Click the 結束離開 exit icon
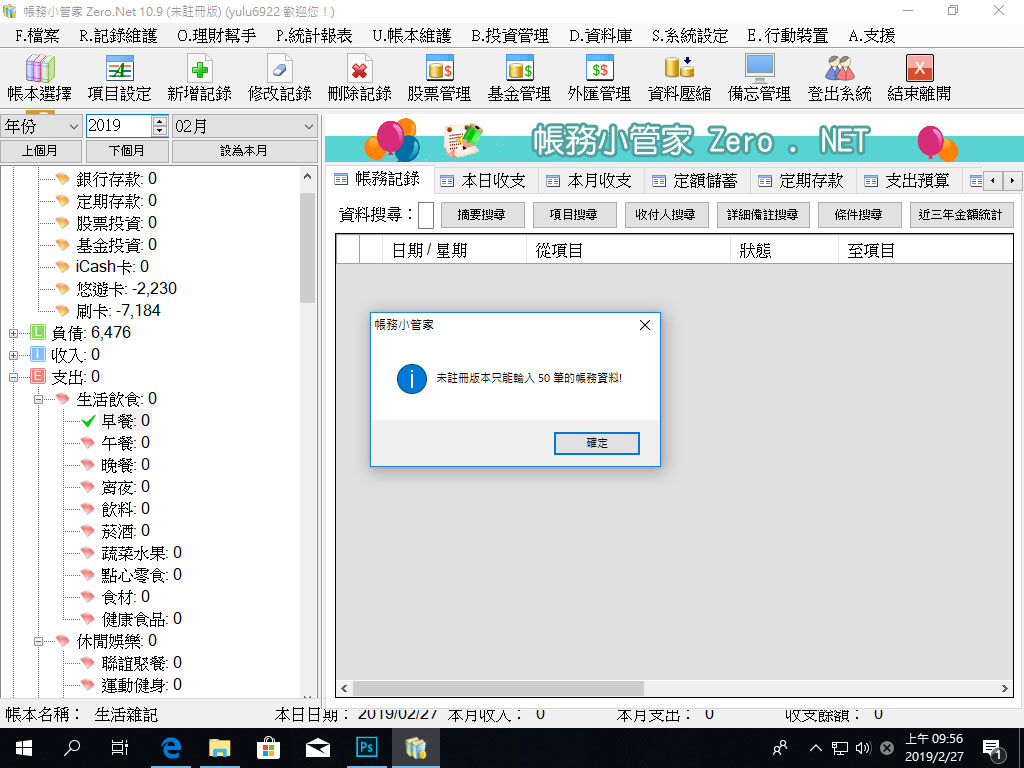Image resolution: width=1024 pixels, height=768 pixels. (x=920, y=78)
